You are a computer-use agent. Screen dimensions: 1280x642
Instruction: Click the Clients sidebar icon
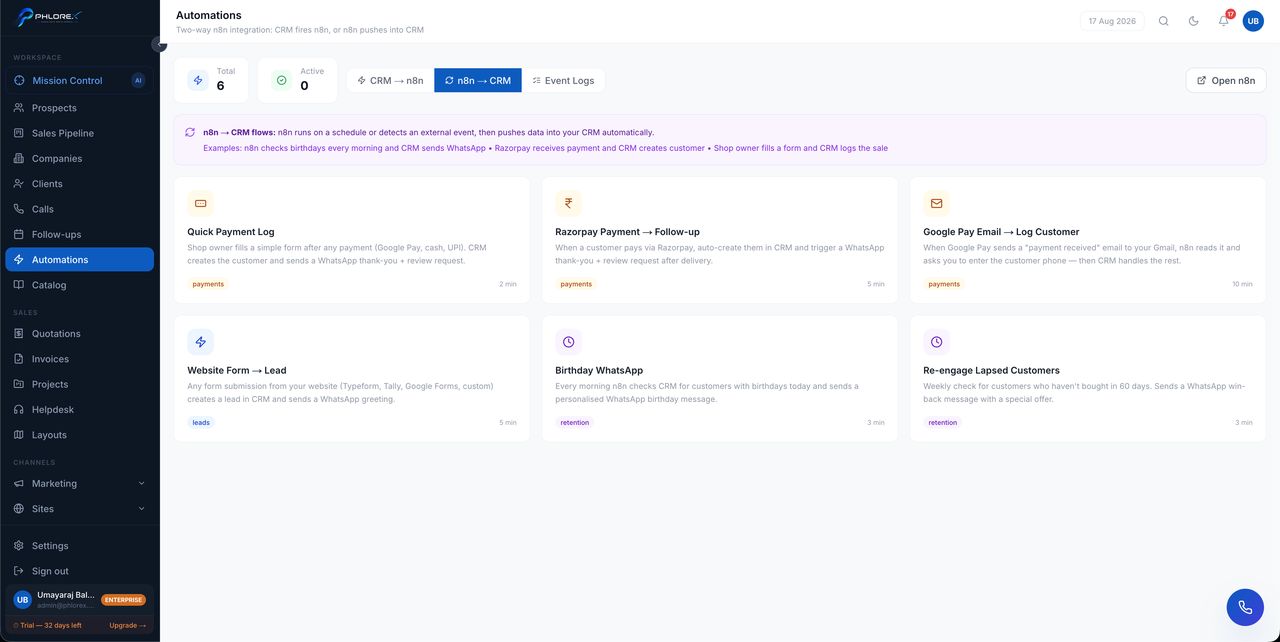click(19, 184)
